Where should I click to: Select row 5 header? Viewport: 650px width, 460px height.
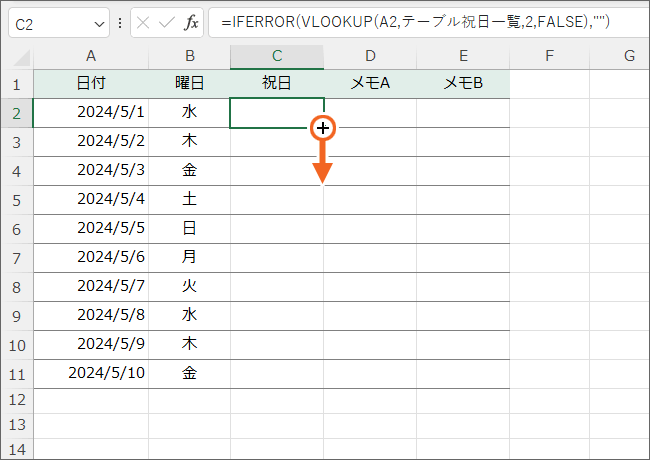pyautogui.click(x=17, y=201)
